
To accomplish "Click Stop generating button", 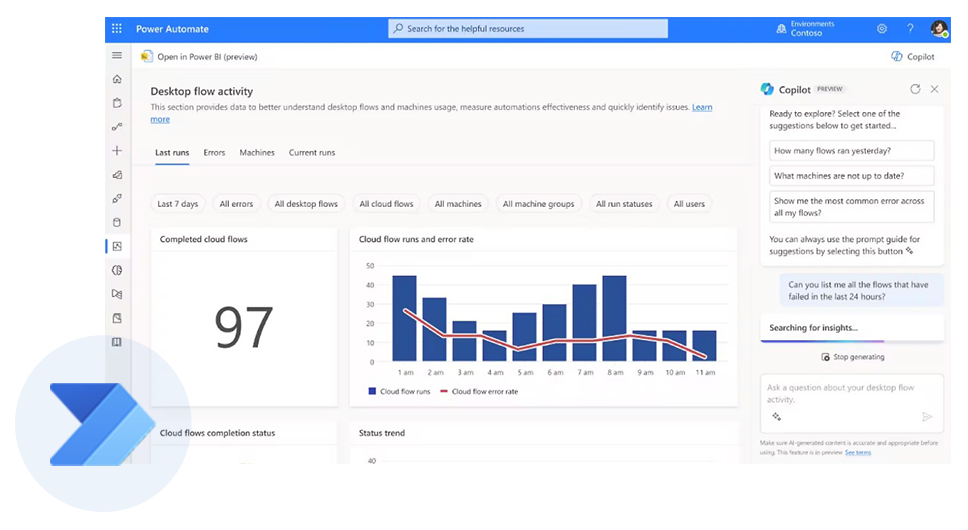I will point(852,357).
